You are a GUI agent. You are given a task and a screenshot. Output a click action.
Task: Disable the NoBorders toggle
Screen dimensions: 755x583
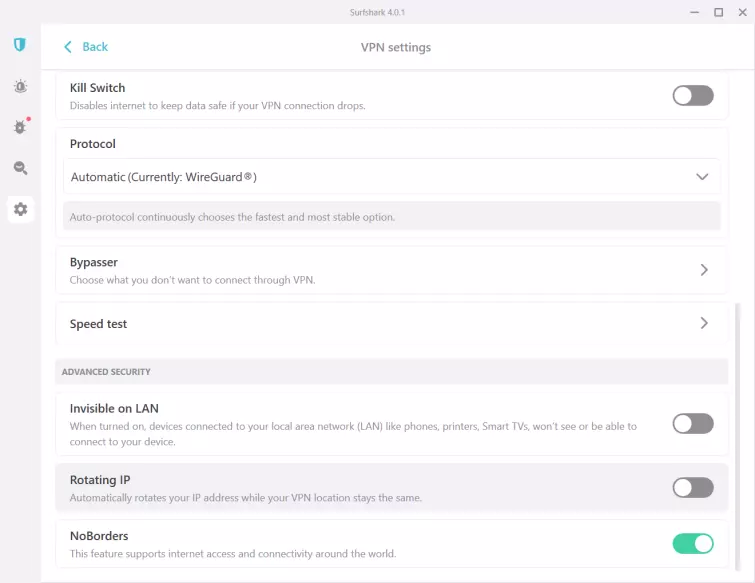[x=692, y=544]
